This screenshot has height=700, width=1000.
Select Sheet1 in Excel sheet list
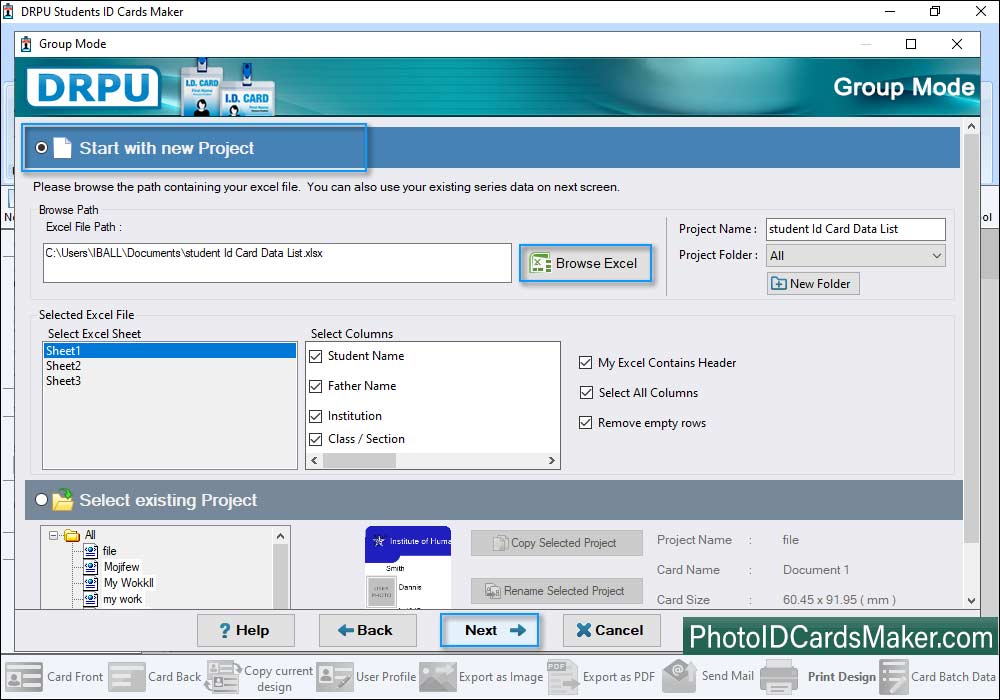pos(170,351)
